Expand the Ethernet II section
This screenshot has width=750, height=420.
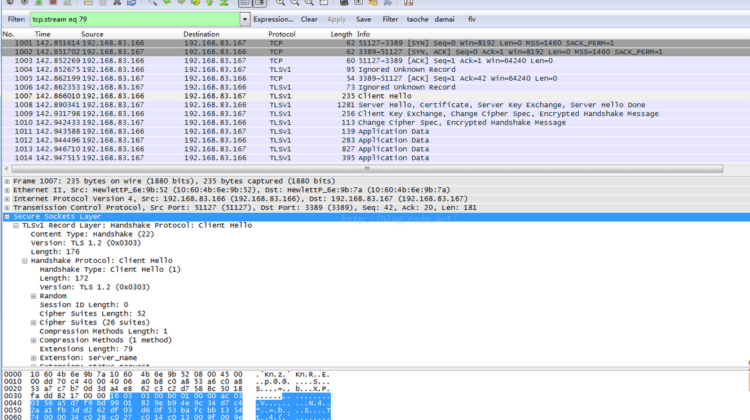point(7,190)
